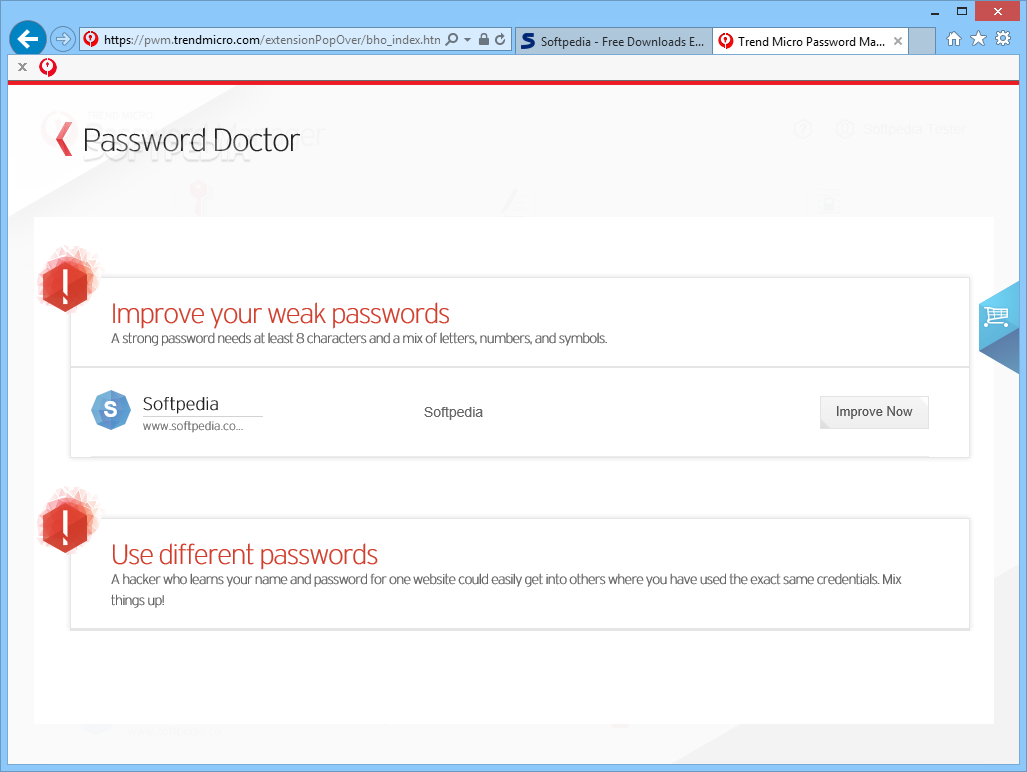Click the browser Back arrow button

(28, 39)
